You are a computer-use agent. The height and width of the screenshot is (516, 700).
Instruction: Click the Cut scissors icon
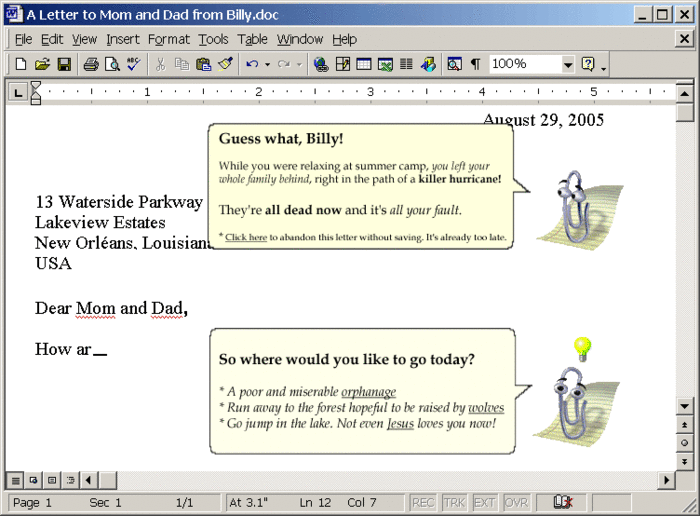160,64
